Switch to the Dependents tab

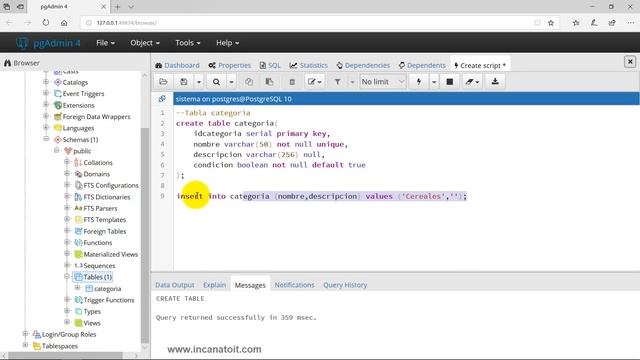422,65
